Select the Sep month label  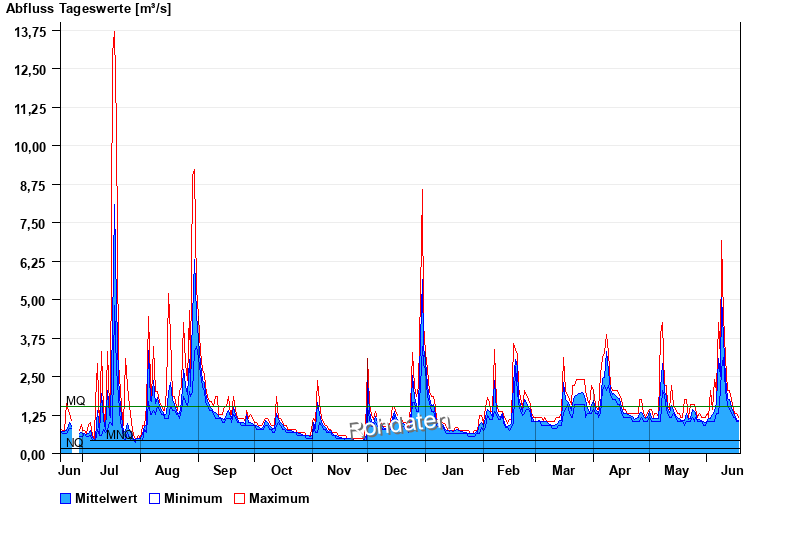point(225,470)
